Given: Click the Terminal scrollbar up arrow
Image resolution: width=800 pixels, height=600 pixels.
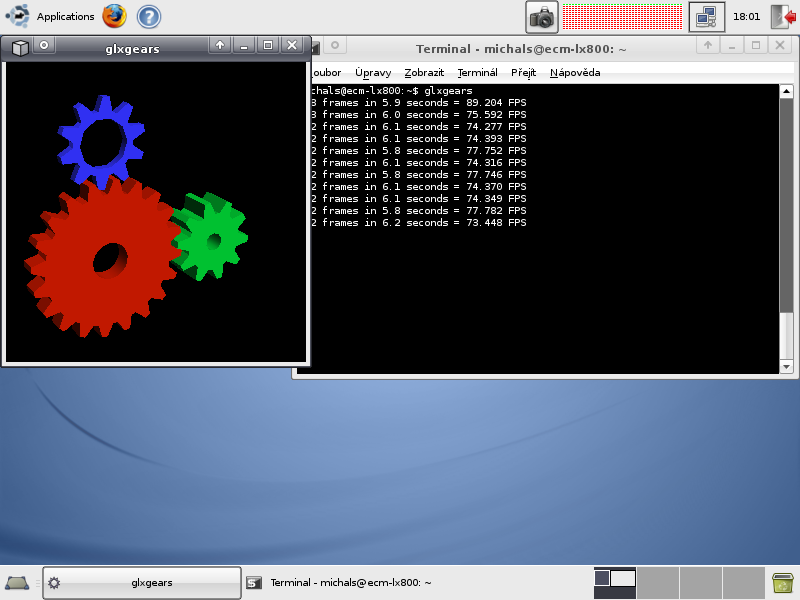Looking at the screenshot, I should click(786, 91).
